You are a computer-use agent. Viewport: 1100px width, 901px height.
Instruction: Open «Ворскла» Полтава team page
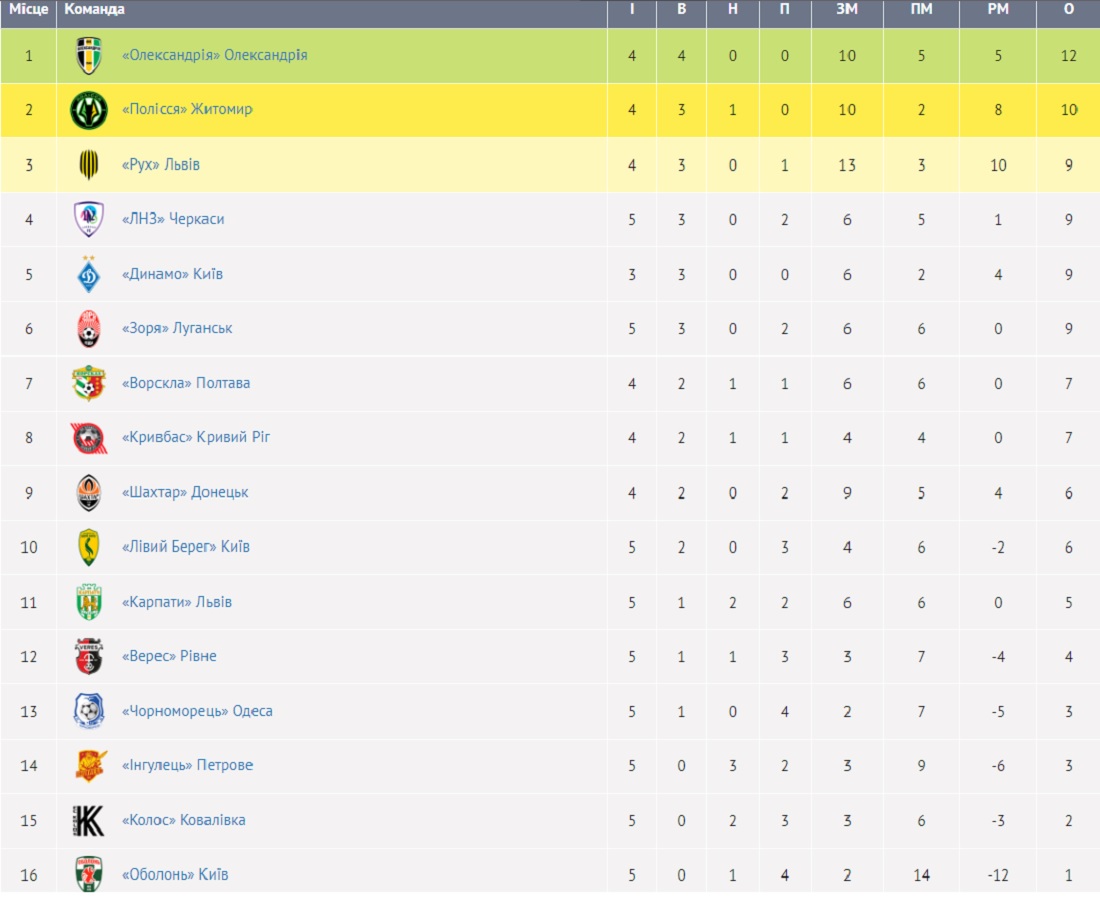pos(186,383)
